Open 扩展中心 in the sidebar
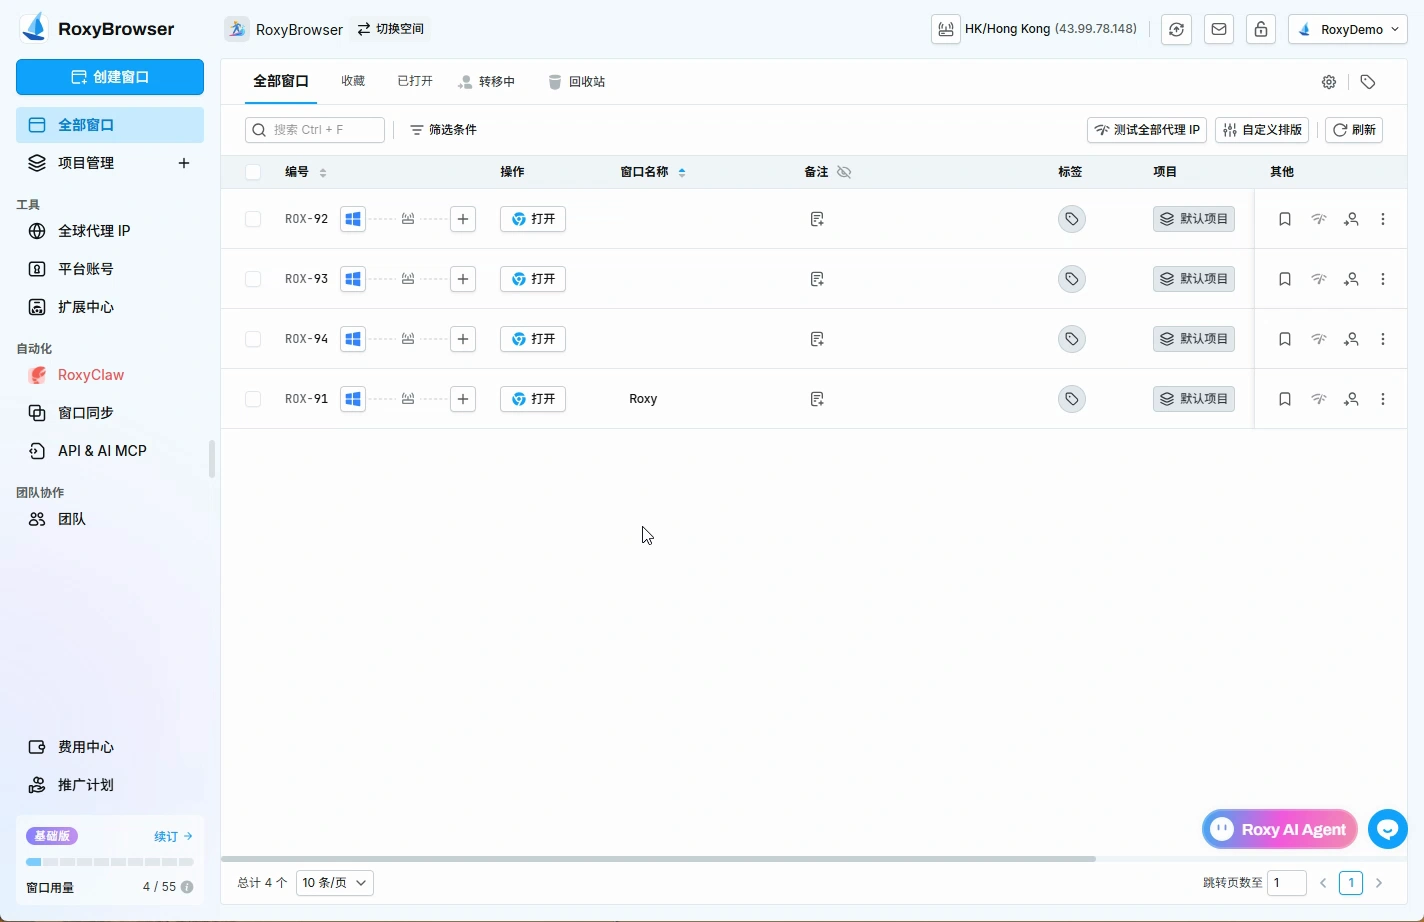This screenshot has height=922, width=1424. (110, 307)
